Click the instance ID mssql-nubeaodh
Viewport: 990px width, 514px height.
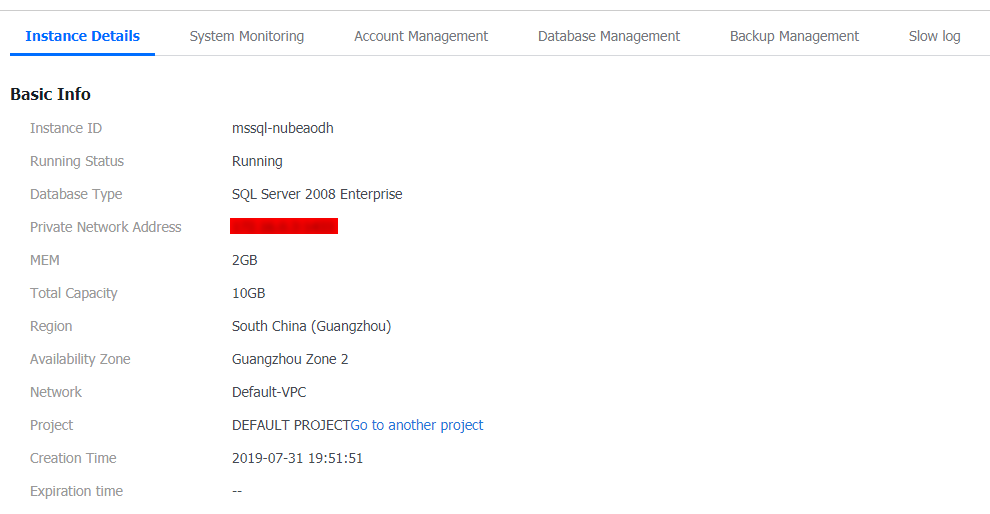pos(282,128)
